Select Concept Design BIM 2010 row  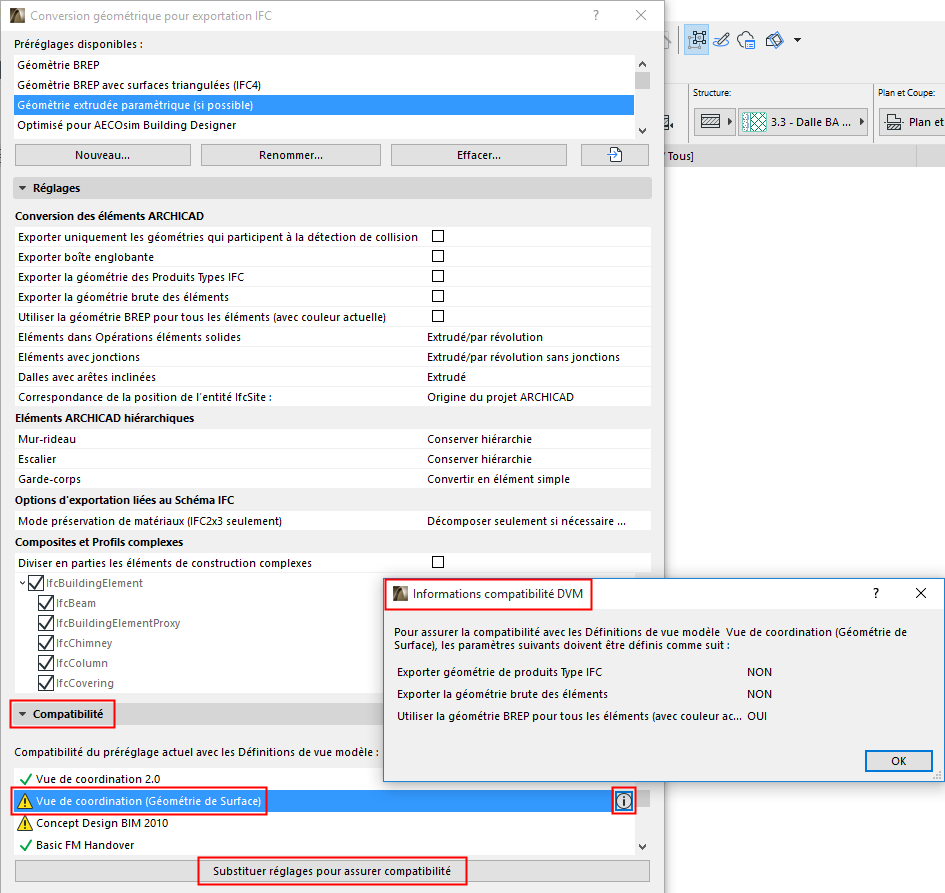pyautogui.click(x=324, y=823)
